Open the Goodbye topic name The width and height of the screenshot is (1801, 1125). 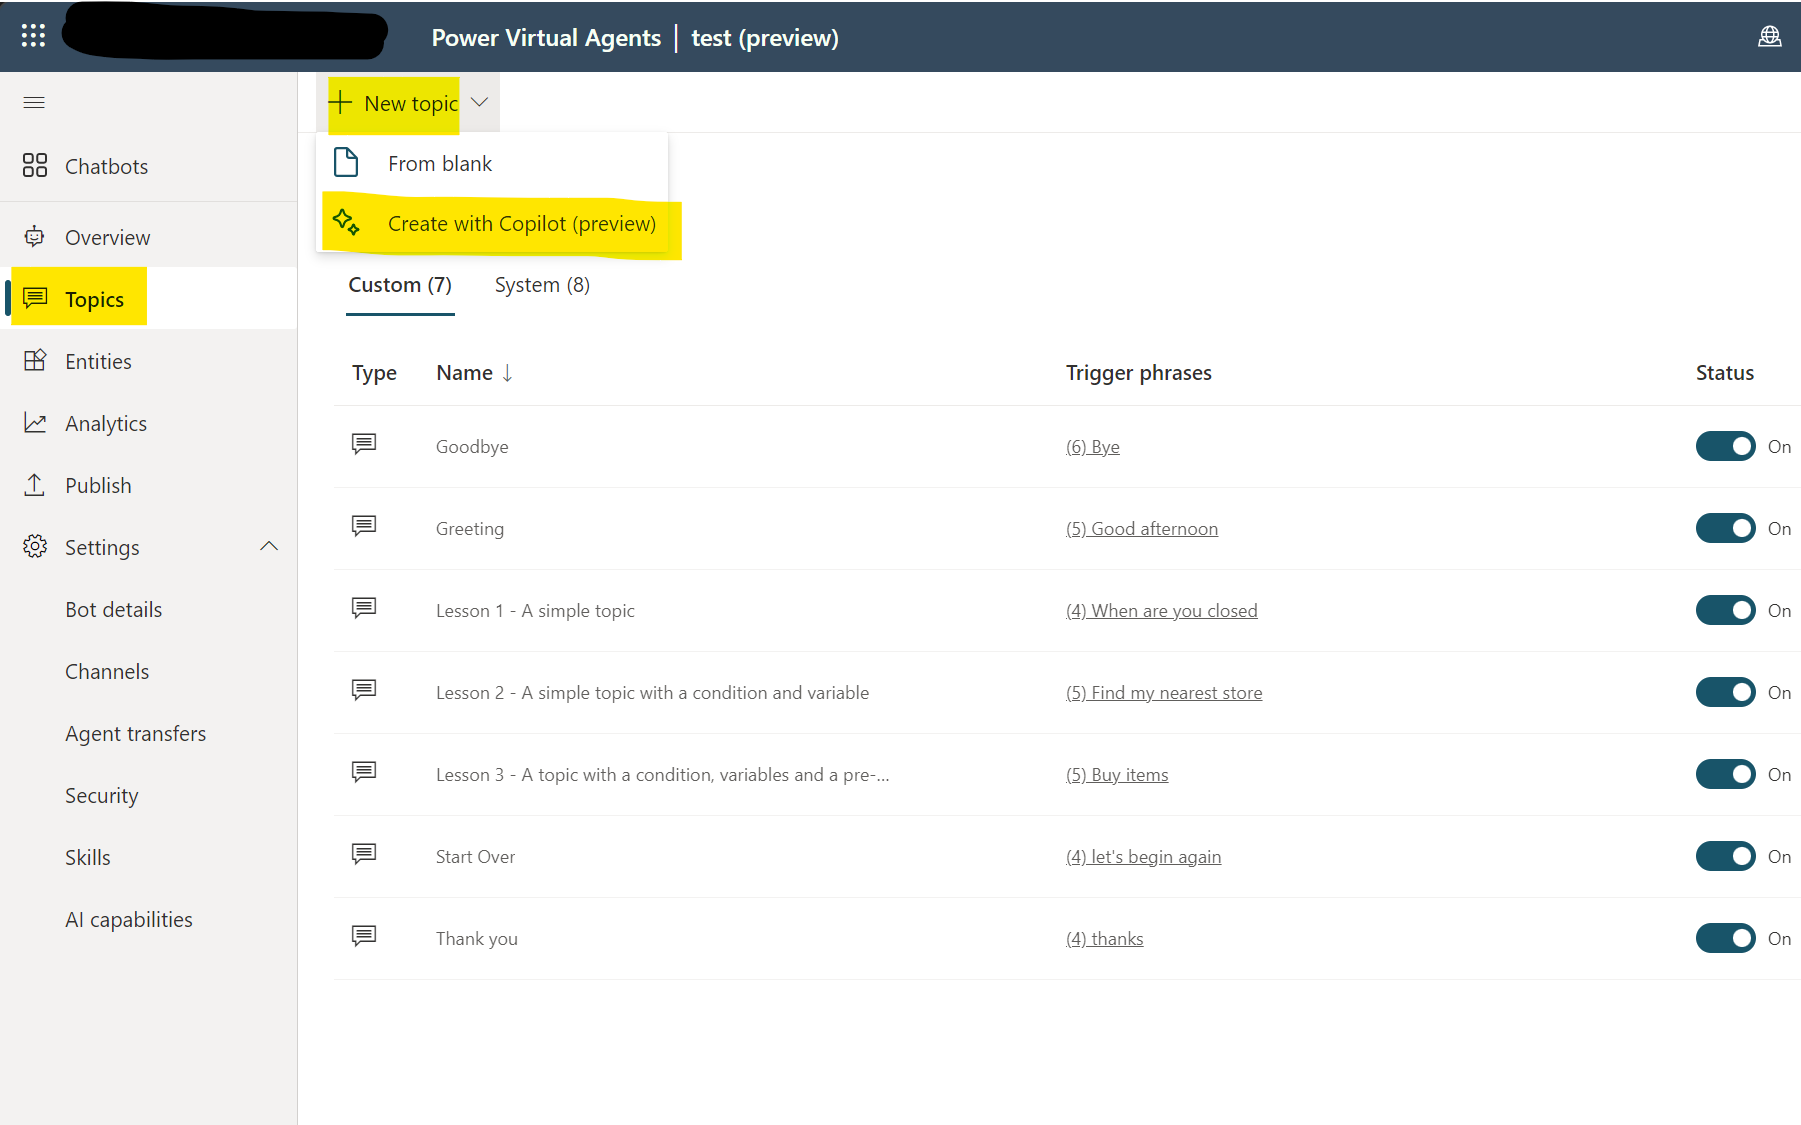tap(472, 447)
